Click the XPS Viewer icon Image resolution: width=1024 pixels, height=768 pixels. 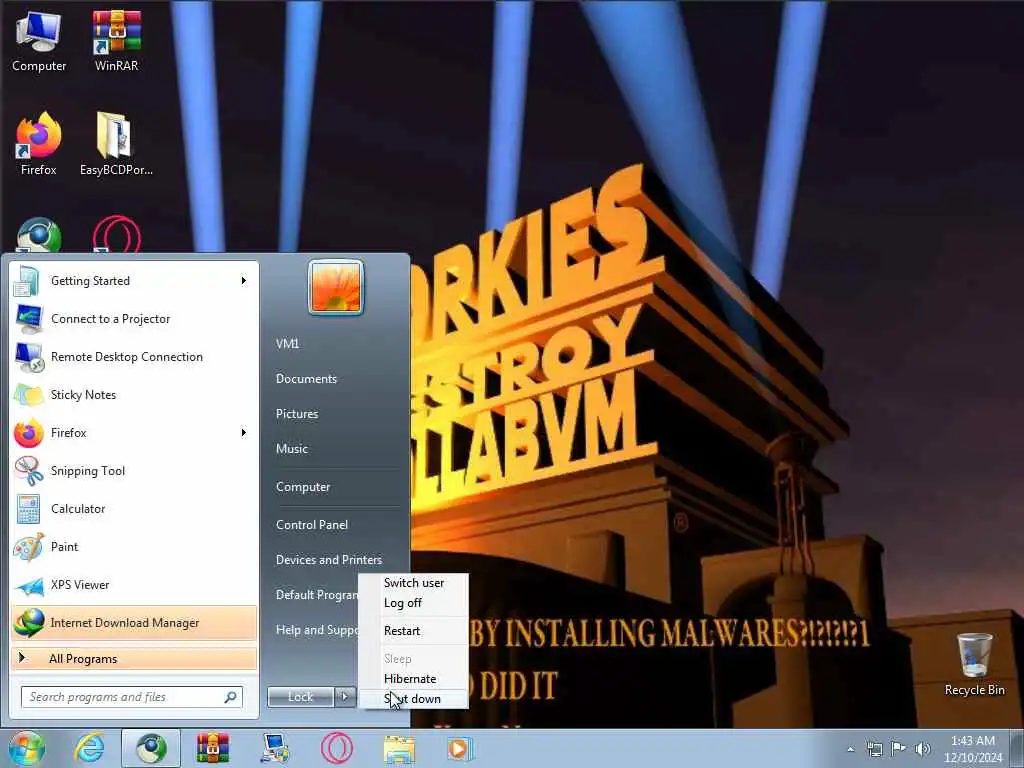click(x=28, y=585)
